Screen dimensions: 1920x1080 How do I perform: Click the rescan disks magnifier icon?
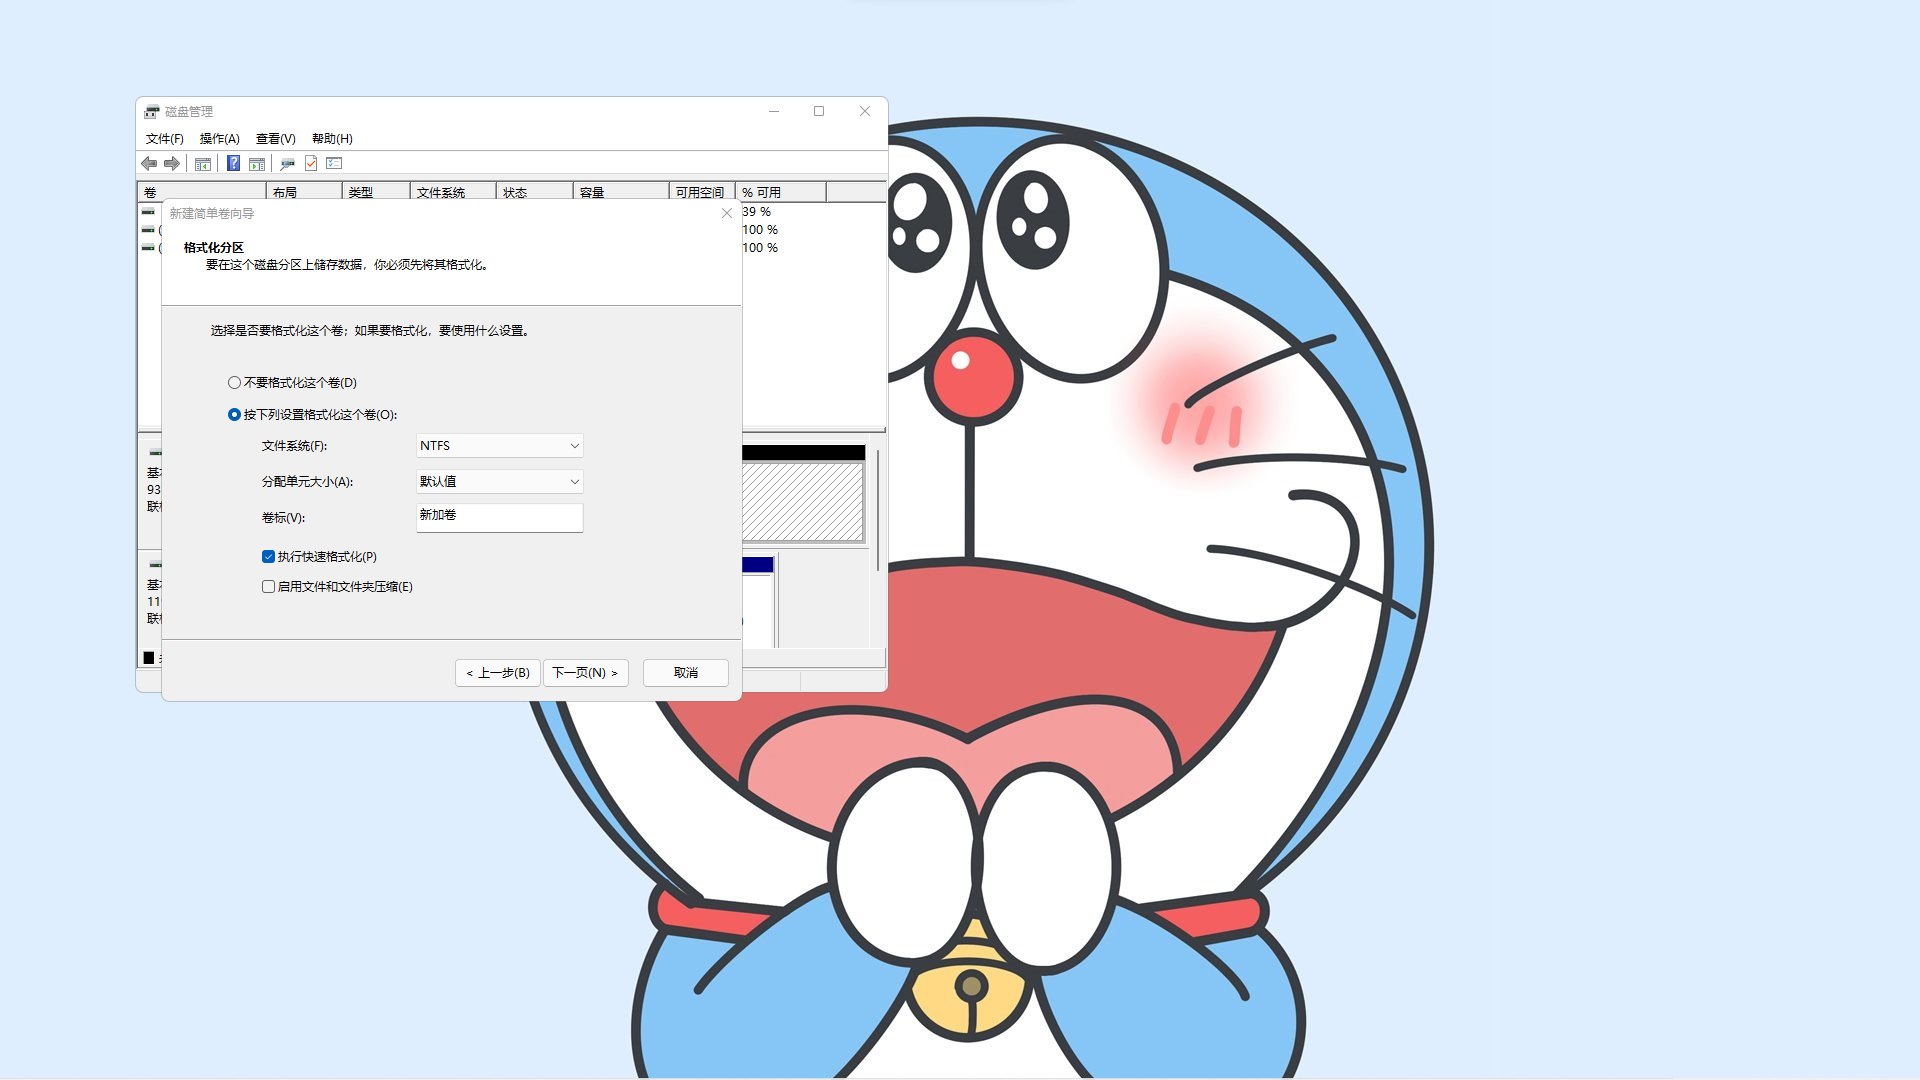[287, 163]
